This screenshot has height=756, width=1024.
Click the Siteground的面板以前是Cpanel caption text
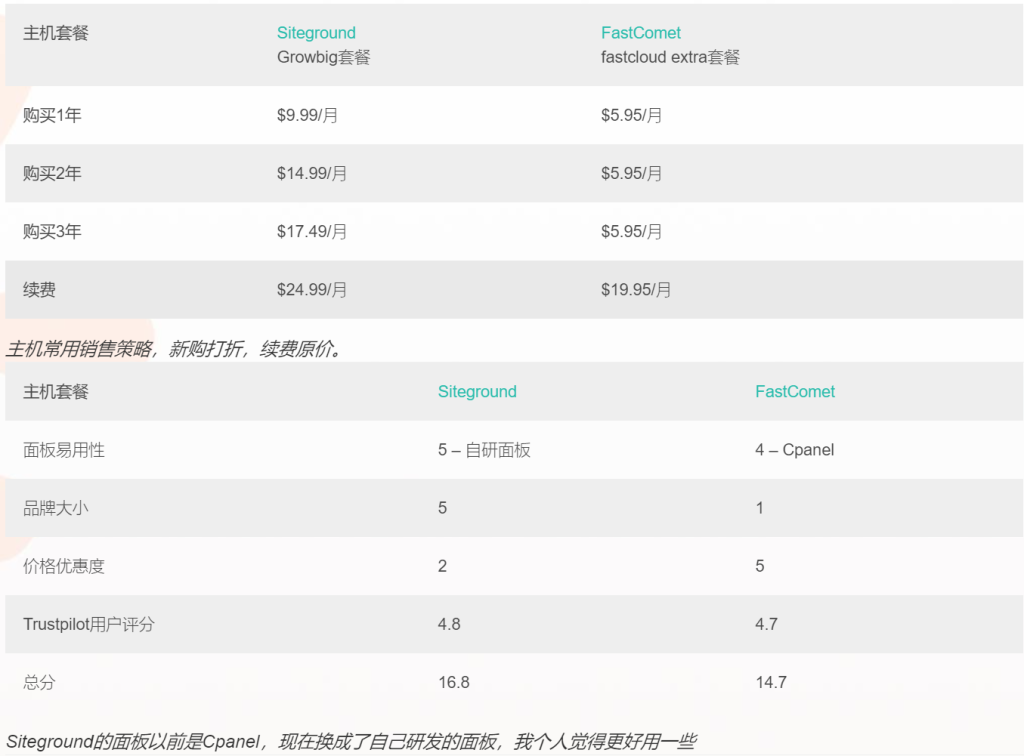[351, 742]
